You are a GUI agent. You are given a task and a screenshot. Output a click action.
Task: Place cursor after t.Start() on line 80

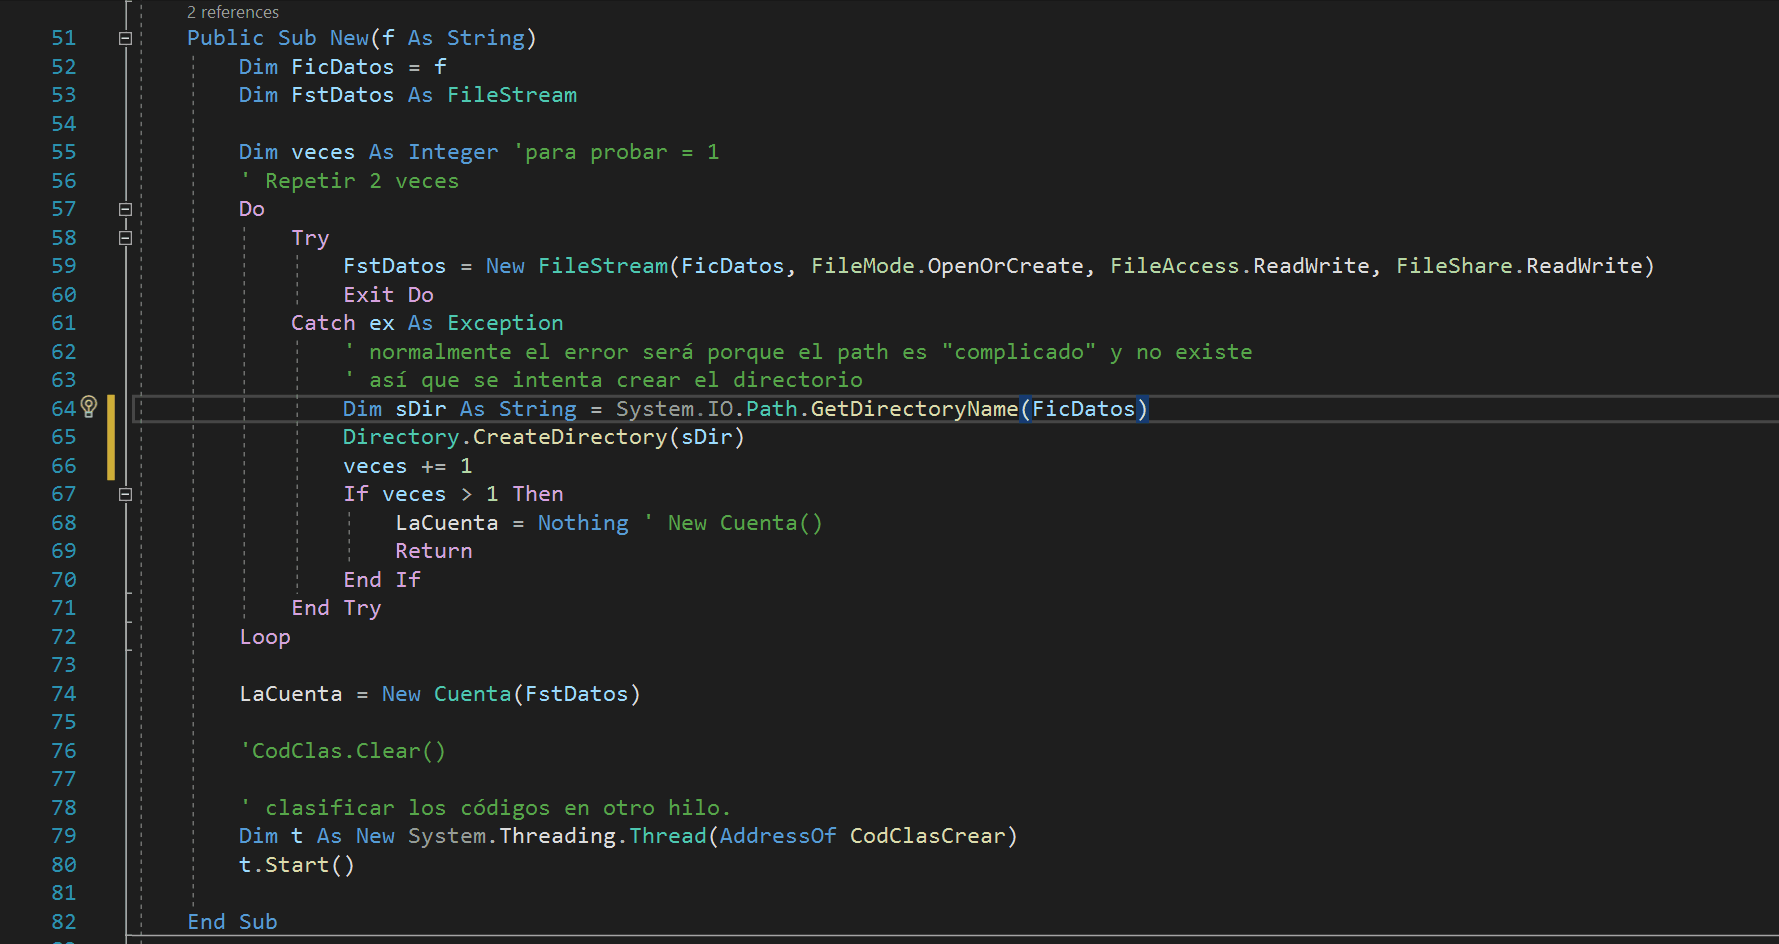coord(358,864)
